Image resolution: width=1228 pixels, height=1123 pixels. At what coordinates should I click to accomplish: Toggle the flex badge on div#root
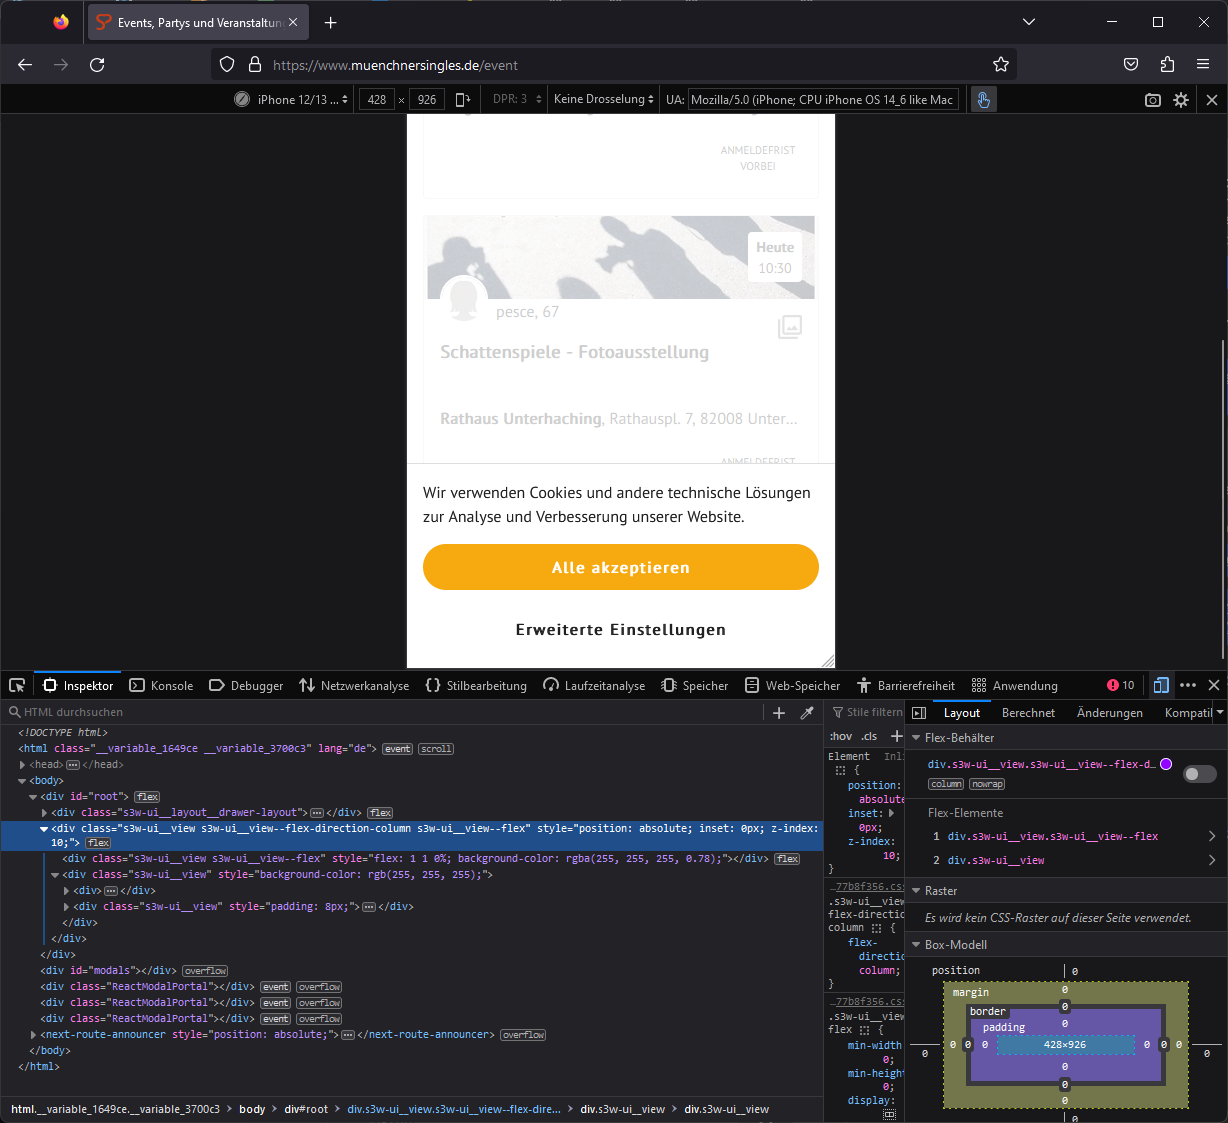click(x=147, y=797)
